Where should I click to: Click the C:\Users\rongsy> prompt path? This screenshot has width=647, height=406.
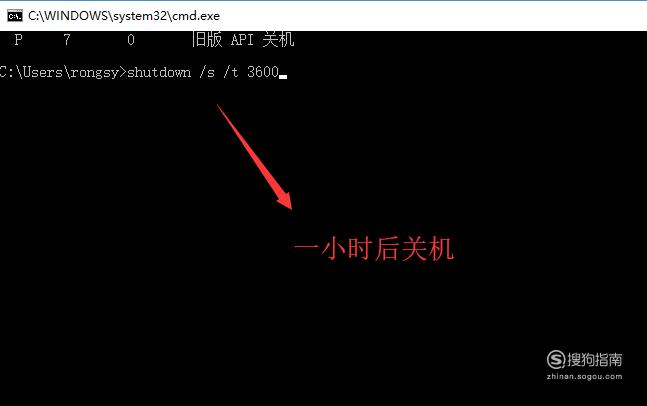pyautogui.click(x=63, y=72)
